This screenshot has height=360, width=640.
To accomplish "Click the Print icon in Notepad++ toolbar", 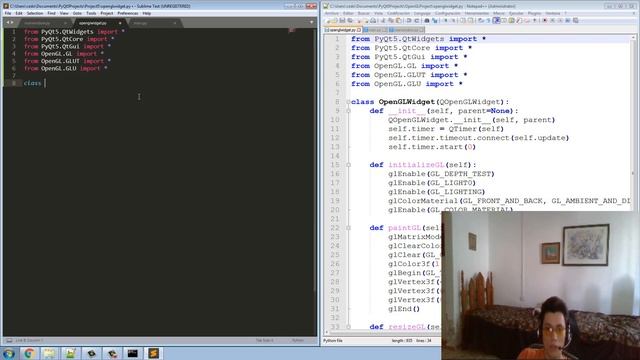I will pyautogui.click(x=373, y=20).
